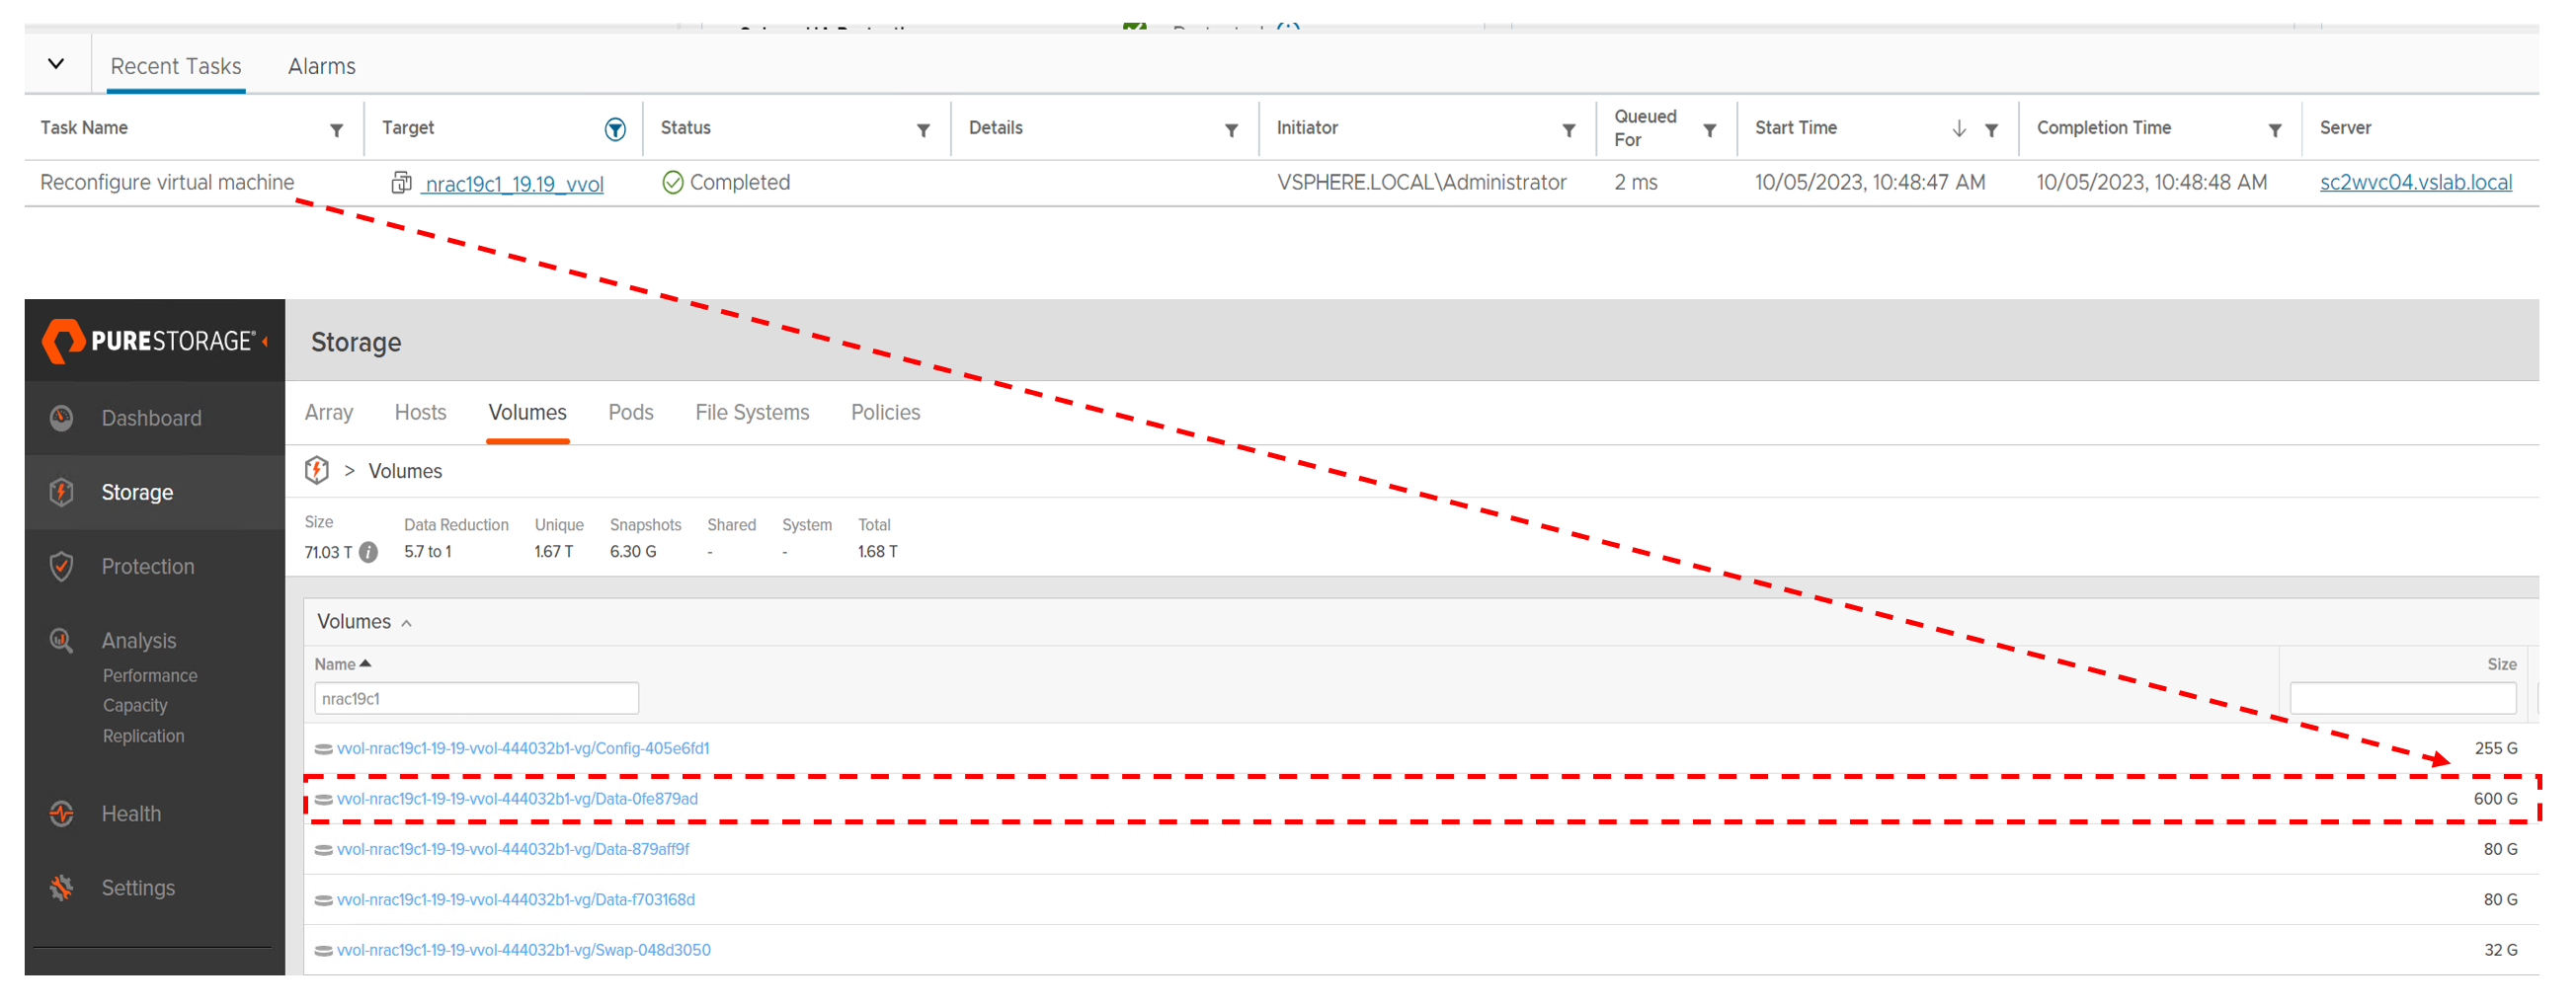Open the Config-405e6fd1 volume
The height and width of the screenshot is (1008, 2576).
coord(523,748)
